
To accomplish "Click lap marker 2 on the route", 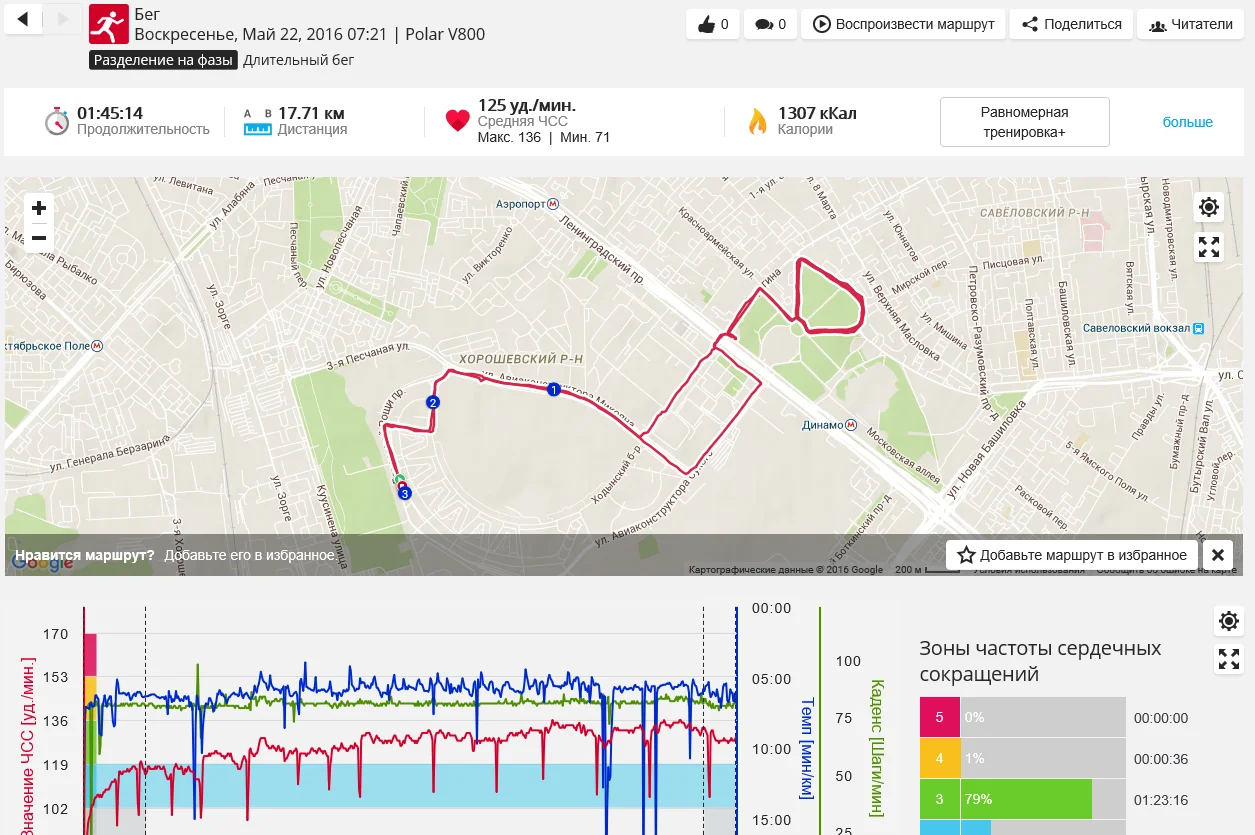I will click(433, 403).
